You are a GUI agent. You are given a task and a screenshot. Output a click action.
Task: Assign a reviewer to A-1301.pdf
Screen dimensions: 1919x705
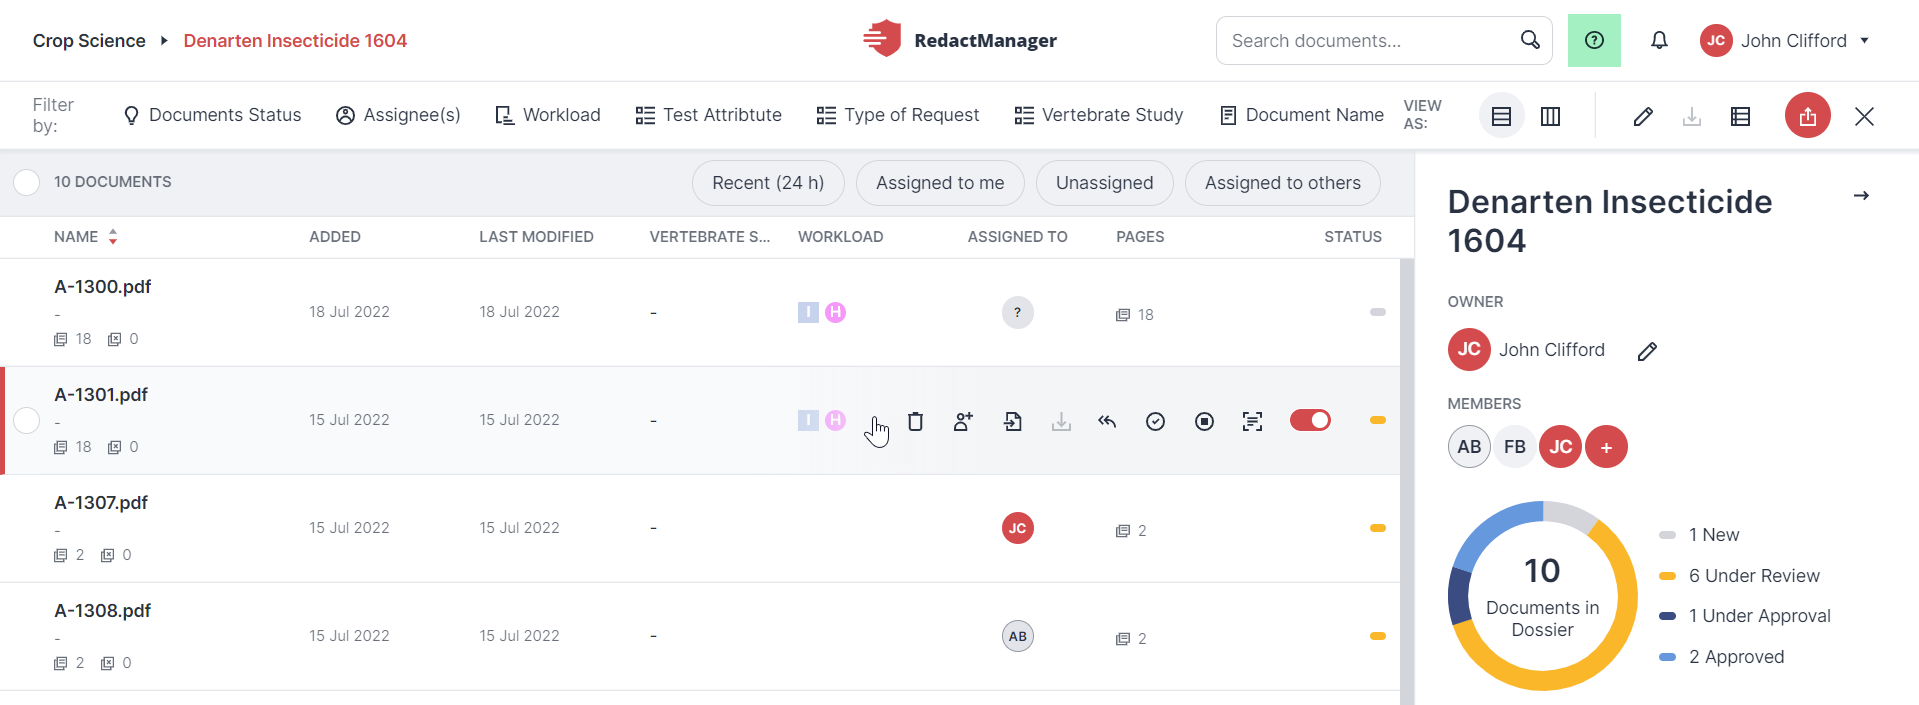click(963, 421)
